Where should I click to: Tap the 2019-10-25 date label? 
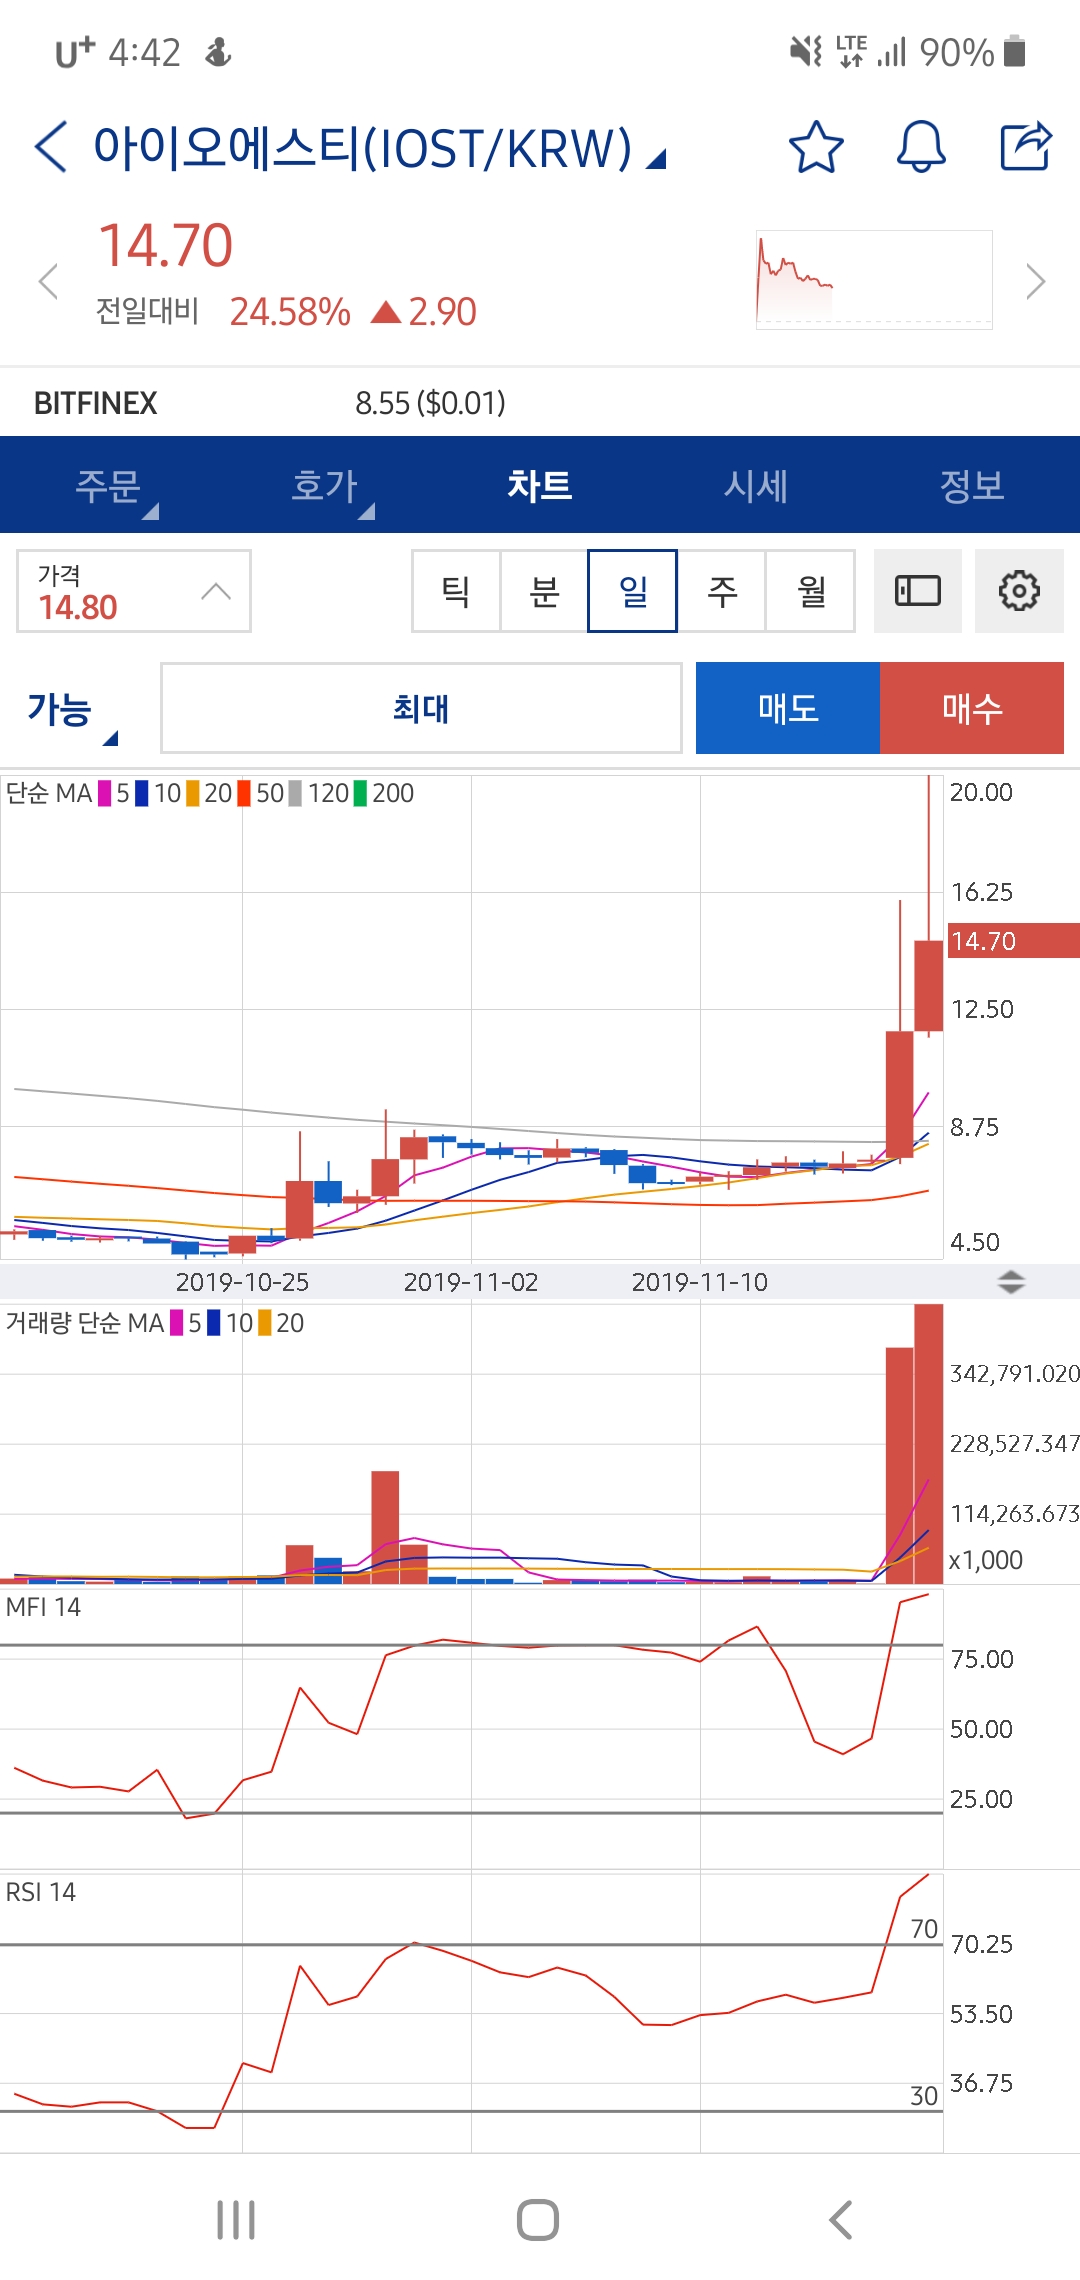pos(242,1282)
